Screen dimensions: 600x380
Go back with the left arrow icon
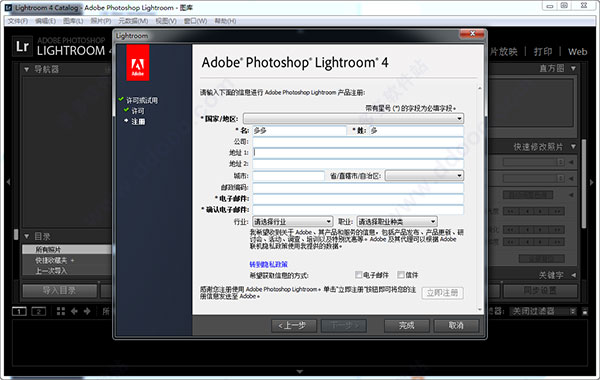(74, 311)
